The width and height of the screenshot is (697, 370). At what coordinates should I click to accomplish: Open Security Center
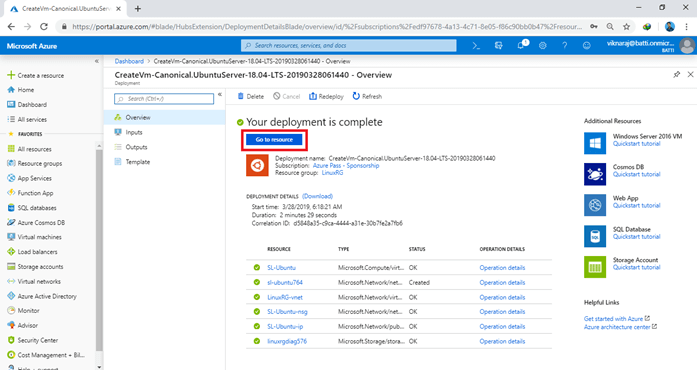click(32, 340)
